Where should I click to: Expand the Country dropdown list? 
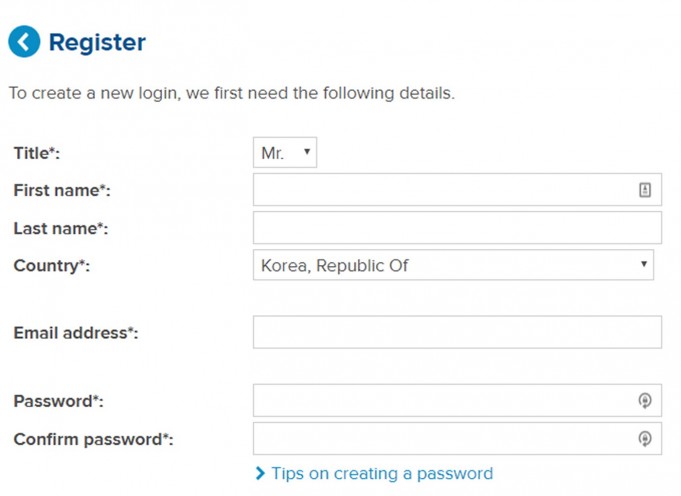click(453, 265)
